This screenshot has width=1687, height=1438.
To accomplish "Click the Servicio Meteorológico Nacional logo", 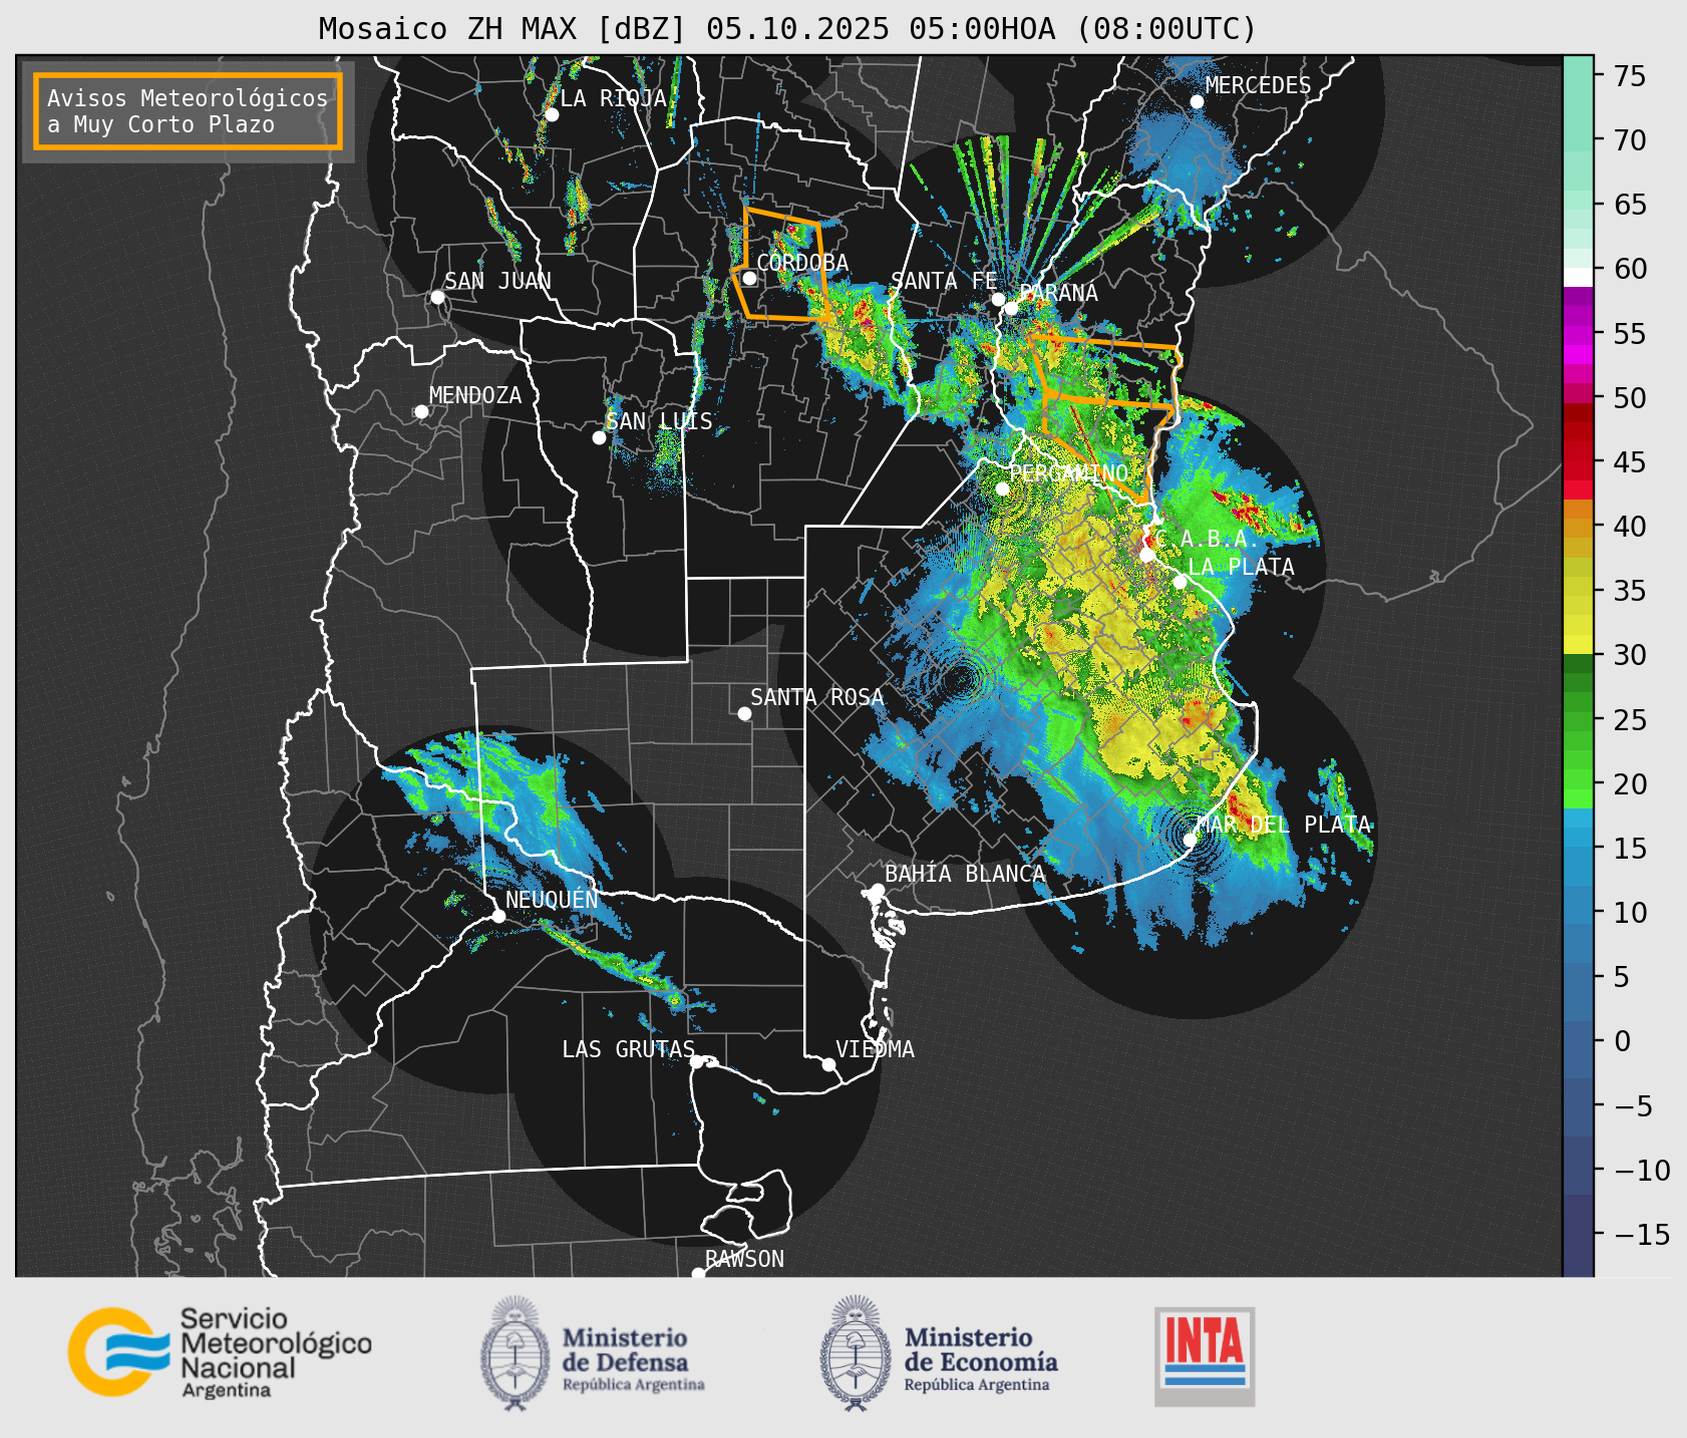I will (x=220, y=1352).
